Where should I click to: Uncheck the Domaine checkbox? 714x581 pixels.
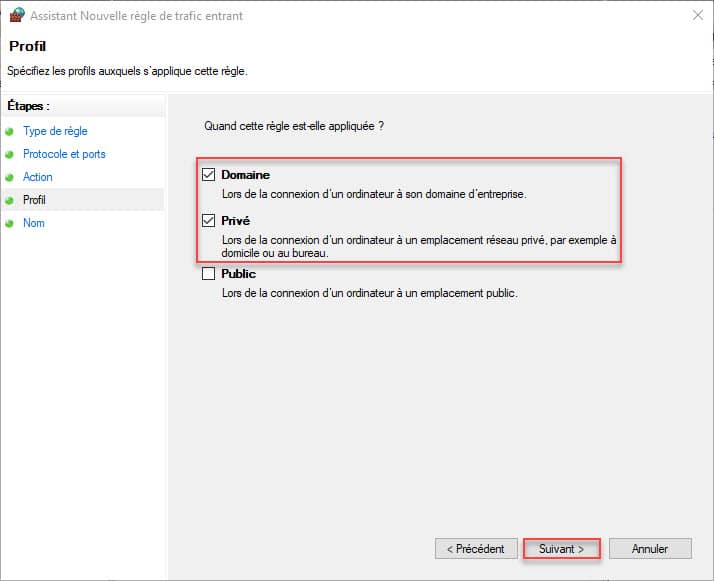point(209,174)
